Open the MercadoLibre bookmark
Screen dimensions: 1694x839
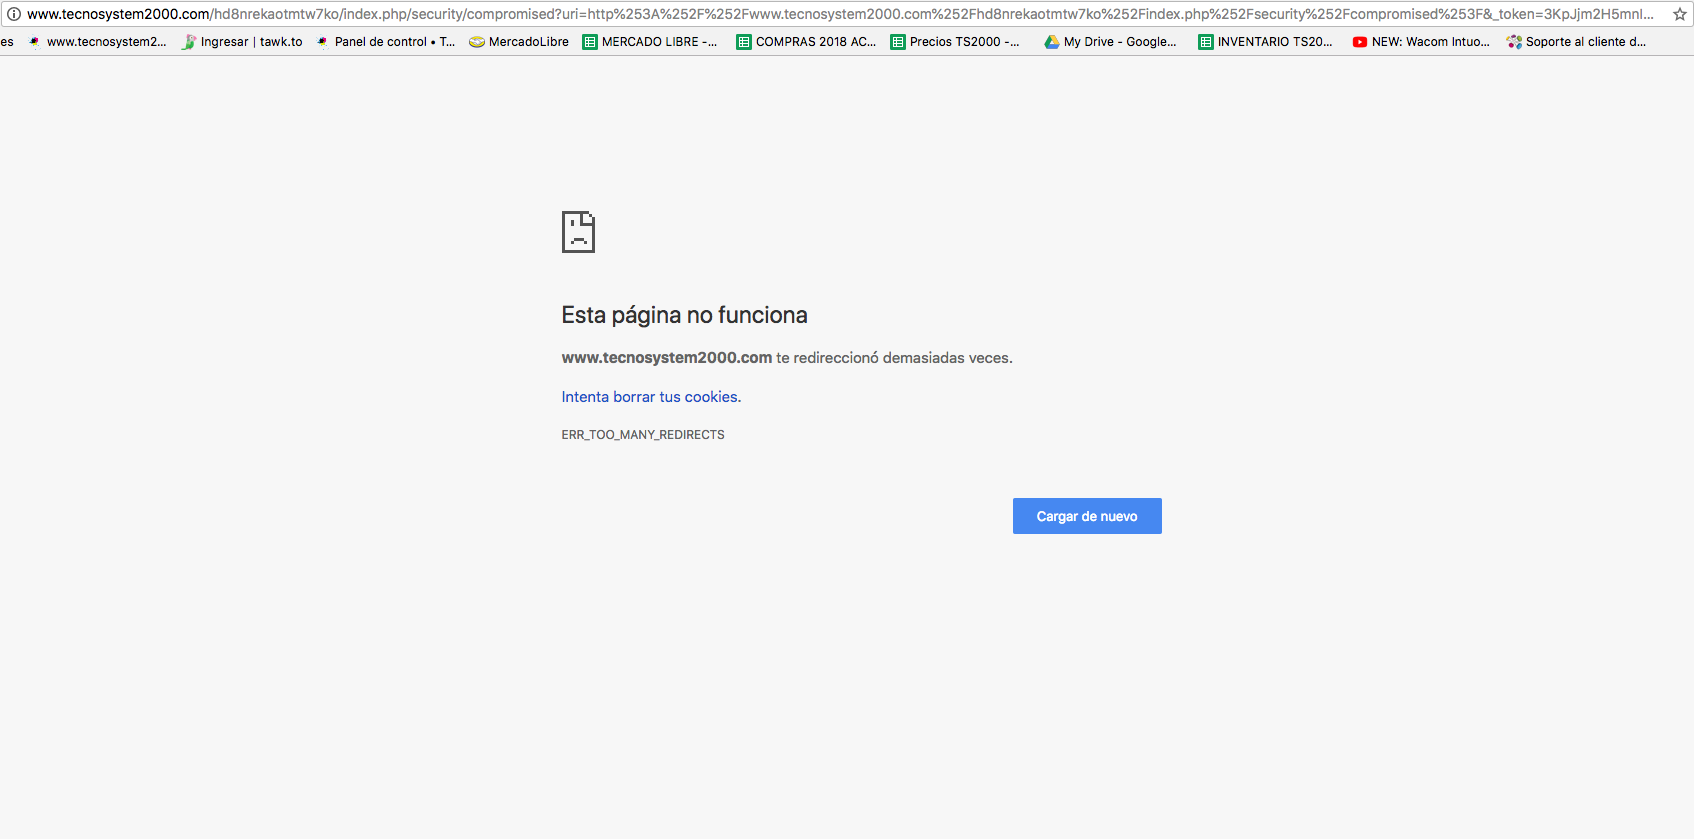(519, 42)
